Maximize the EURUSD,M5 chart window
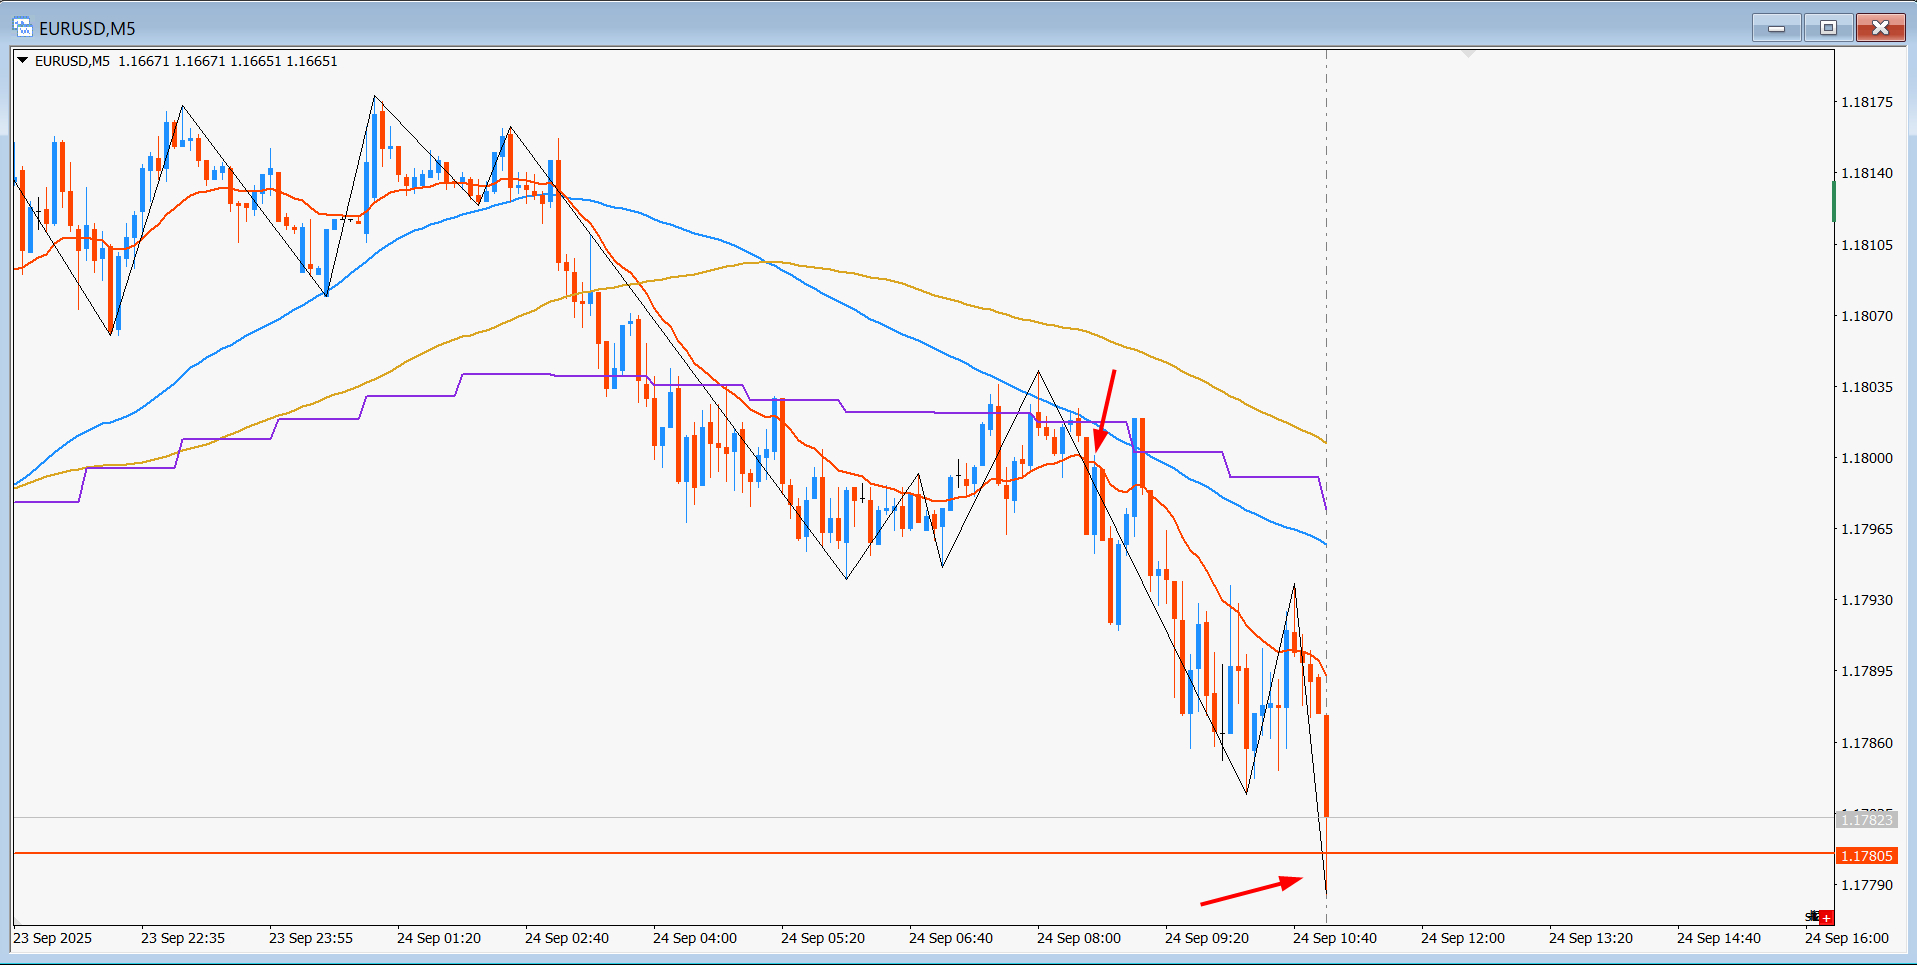Image resolution: width=1917 pixels, height=965 pixels. [1828, 28]
